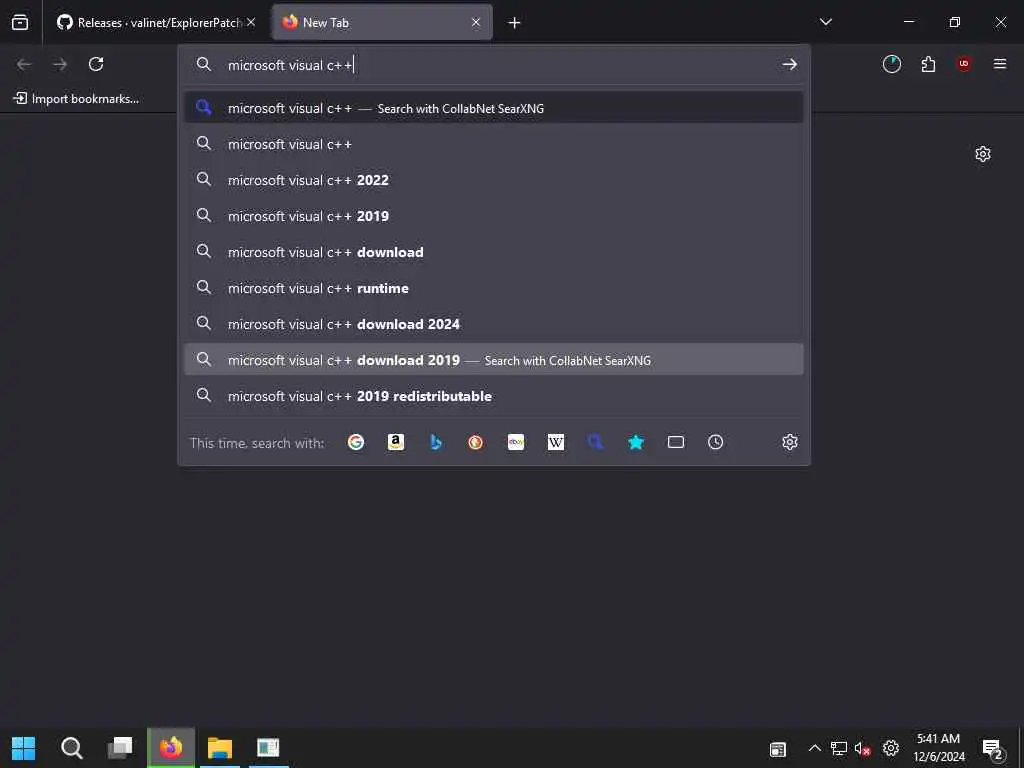Open uBlock Origin extension icon
The width and height of the screenshot is (1024, 768).
[x=964, y=64]
